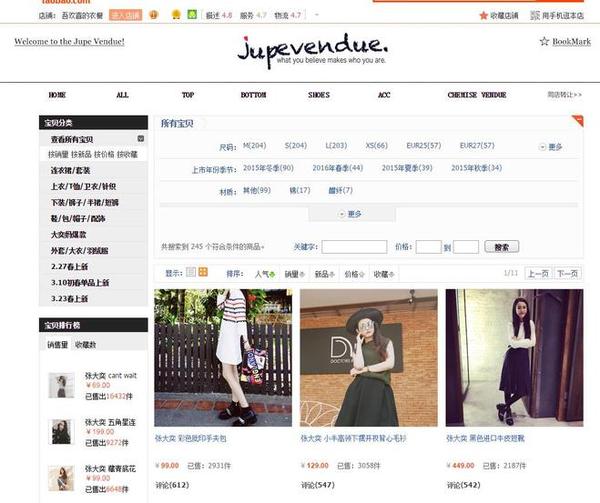Filter by material 其他(99)

pos(257,190)
